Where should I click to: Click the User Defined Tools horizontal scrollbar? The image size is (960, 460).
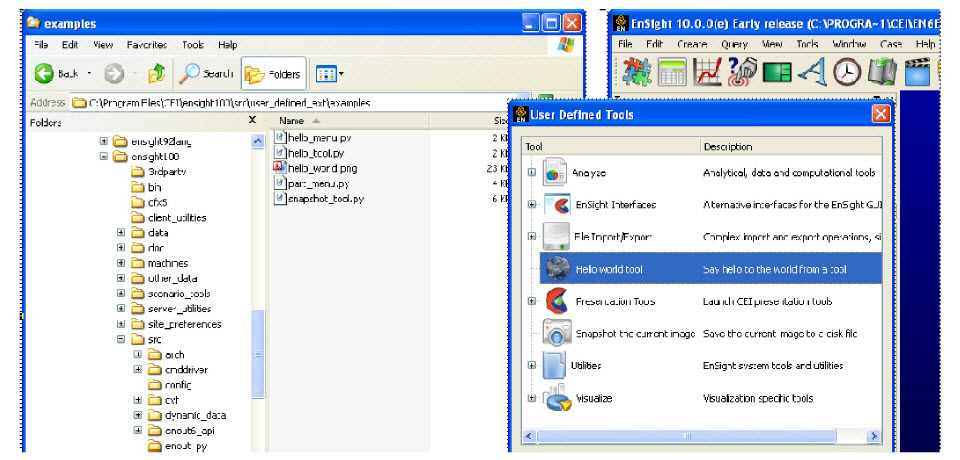[701, 436]
